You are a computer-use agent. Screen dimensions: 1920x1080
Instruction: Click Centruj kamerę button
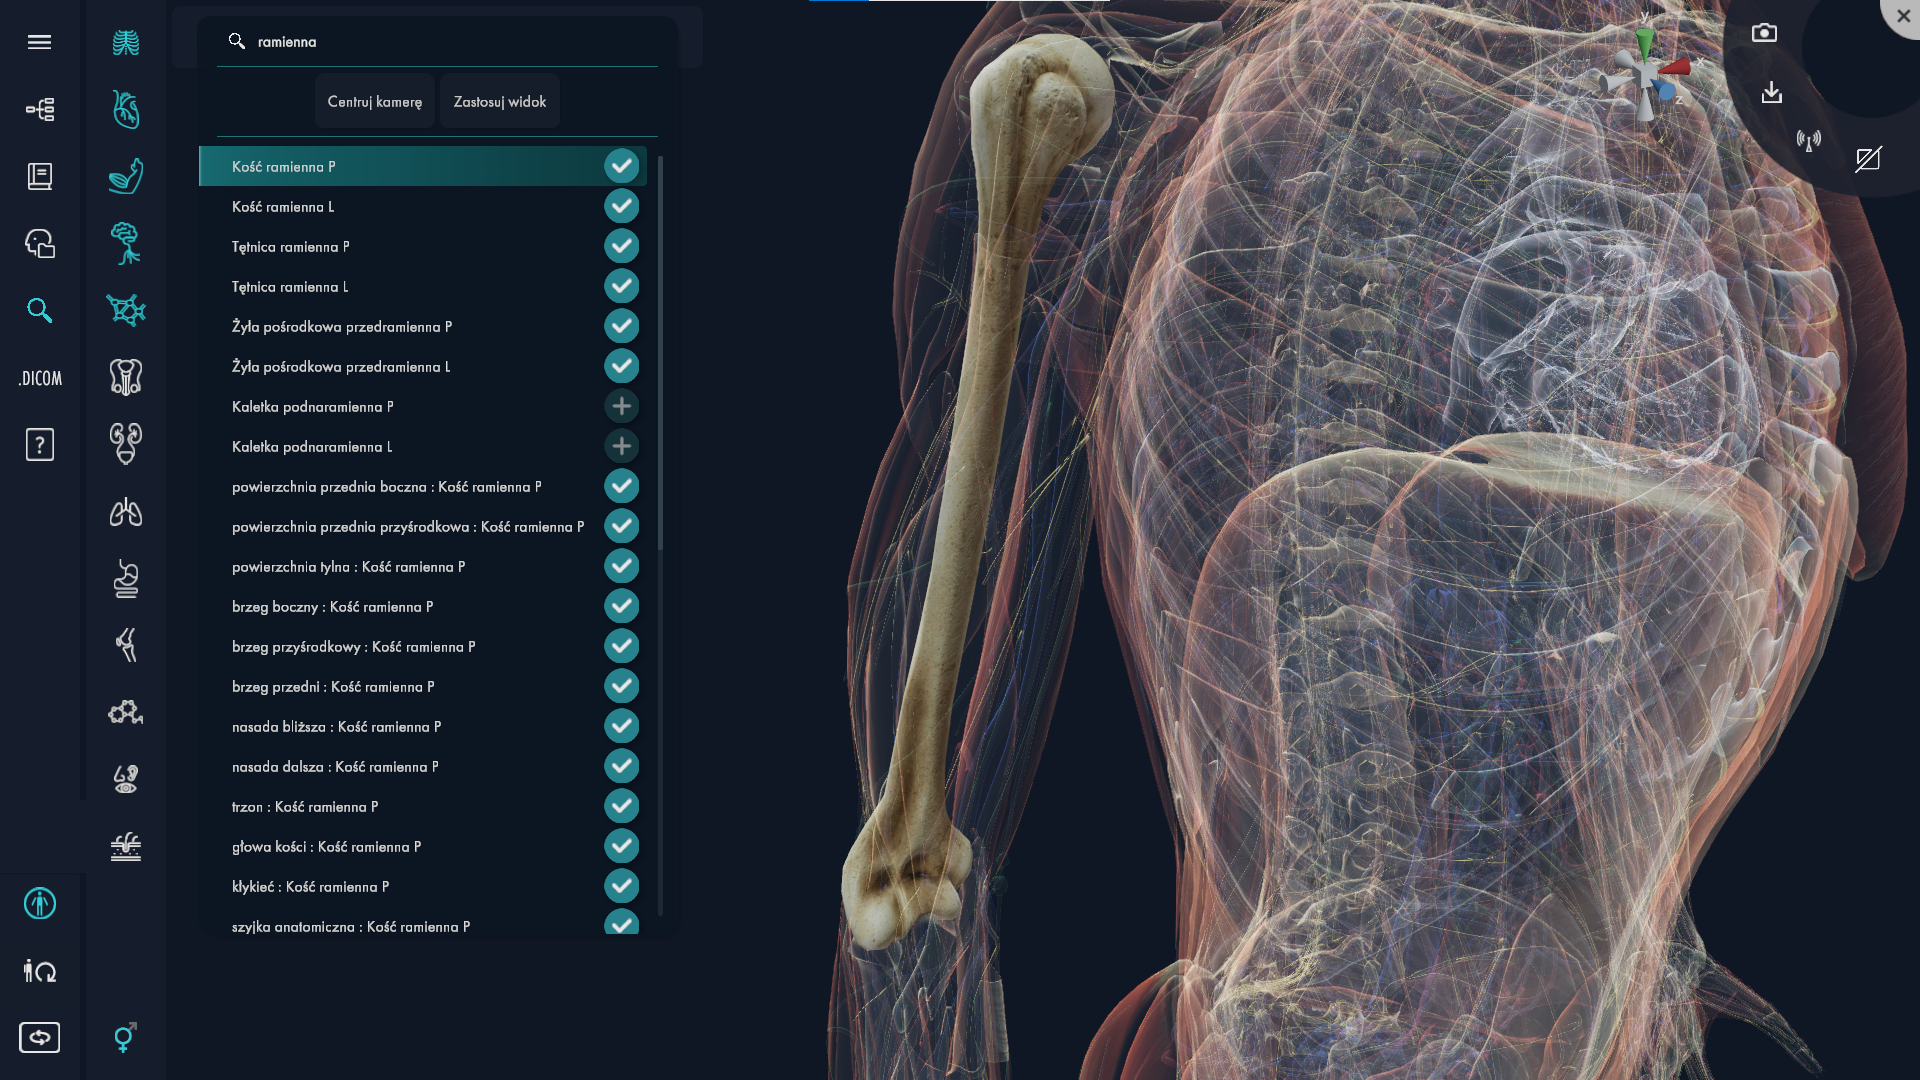tap(375, 101)
